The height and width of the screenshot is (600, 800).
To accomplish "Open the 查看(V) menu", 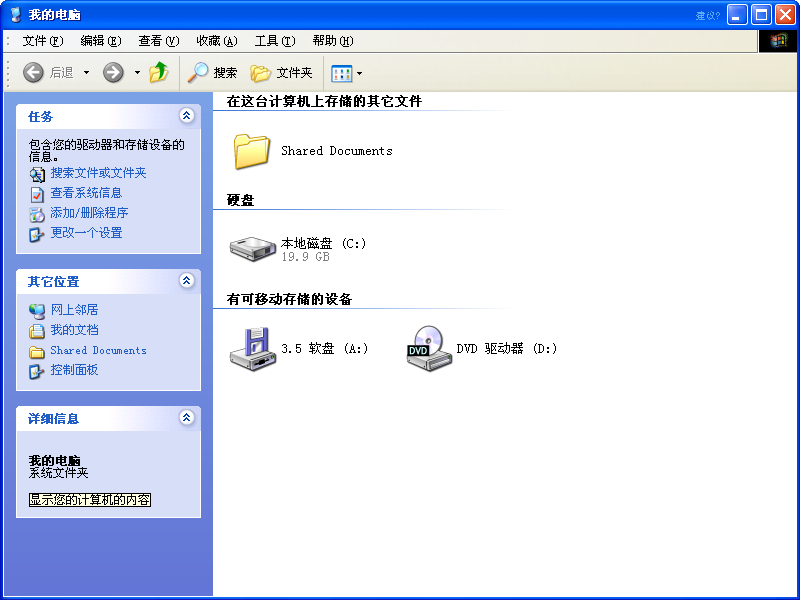I will pos(159,41).
